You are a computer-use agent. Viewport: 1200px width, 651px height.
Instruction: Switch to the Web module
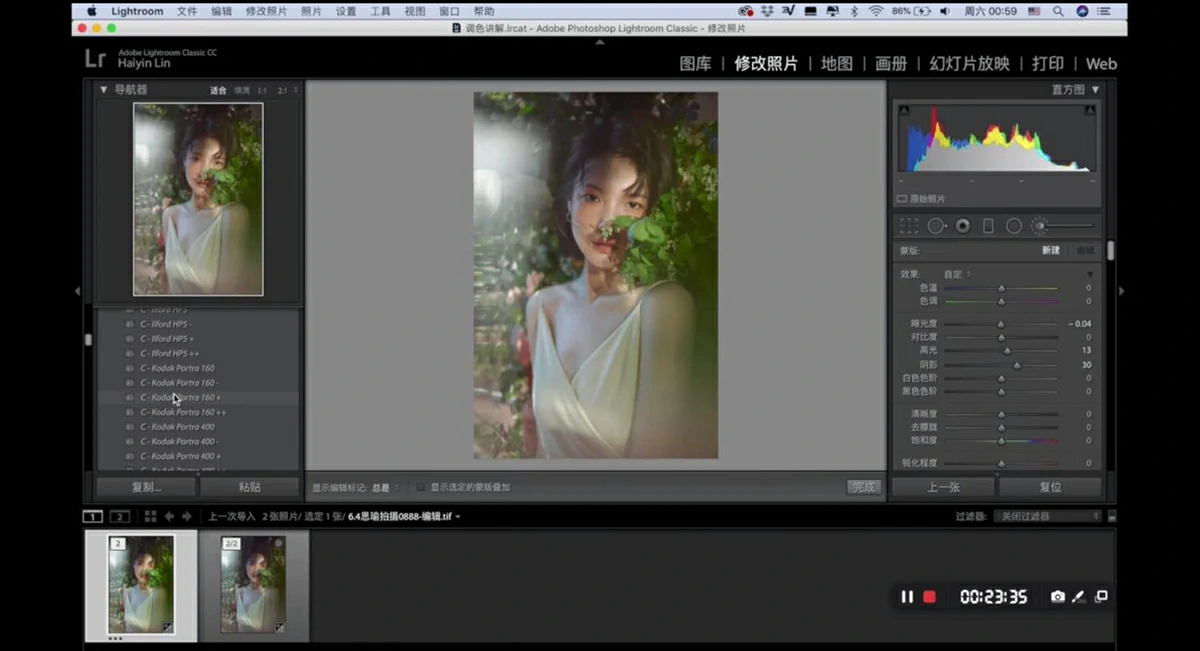(x=1101, y=63)
